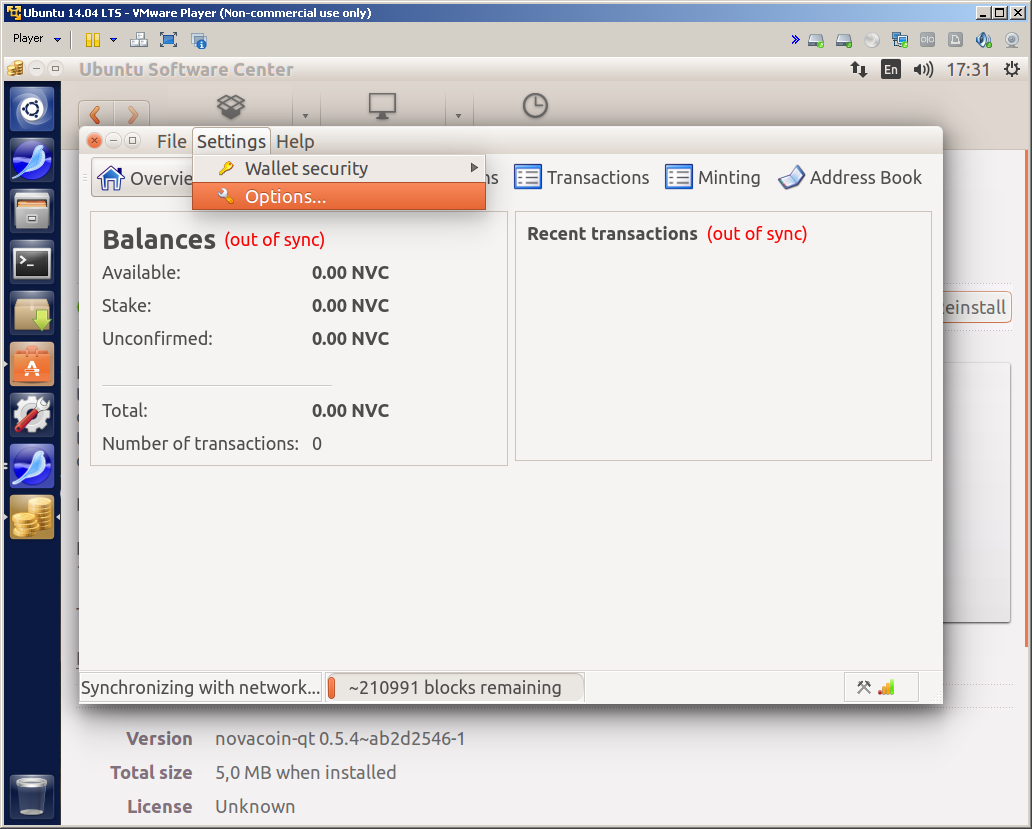Click the 17:31 clock indicator
Viewport: 1032px width, 829px height.
tap(968, 69)
